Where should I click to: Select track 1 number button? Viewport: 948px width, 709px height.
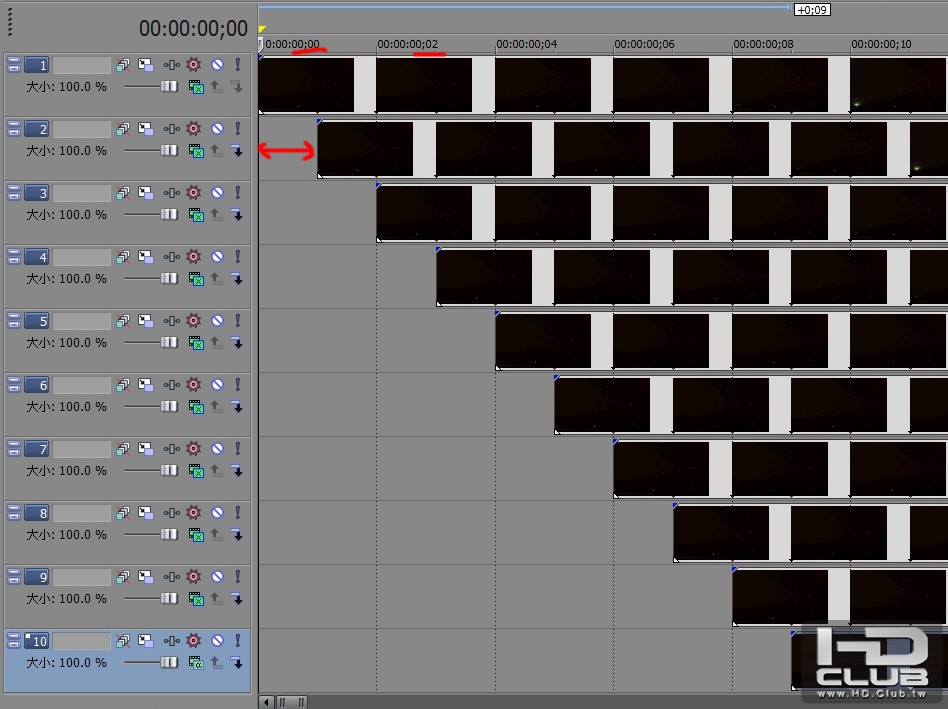click(37, 65)
